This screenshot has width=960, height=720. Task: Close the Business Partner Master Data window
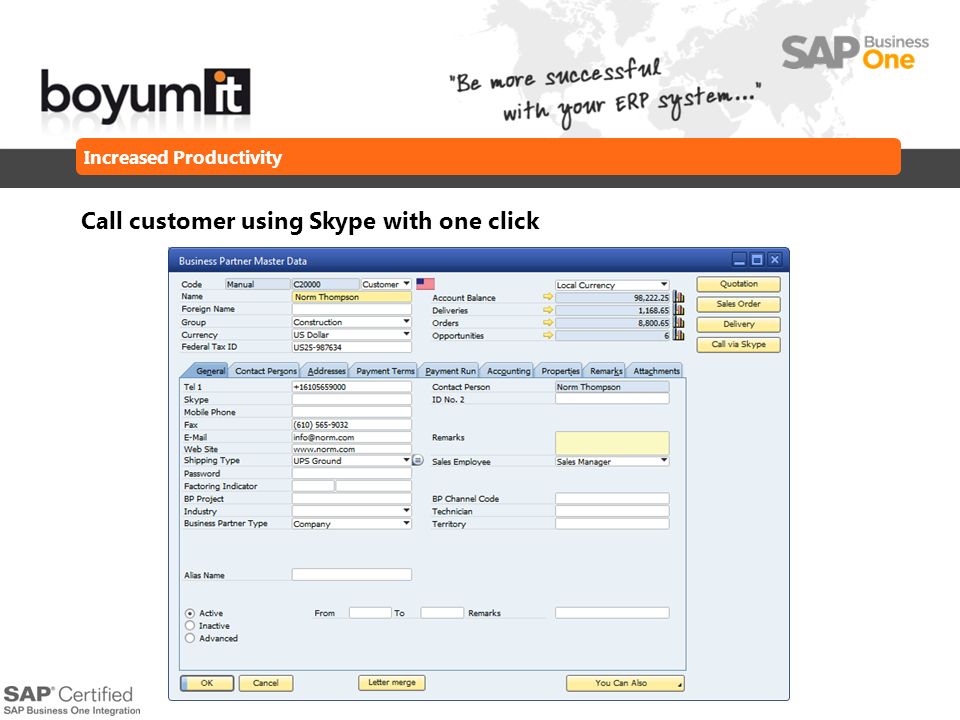(x=774, y=260)
